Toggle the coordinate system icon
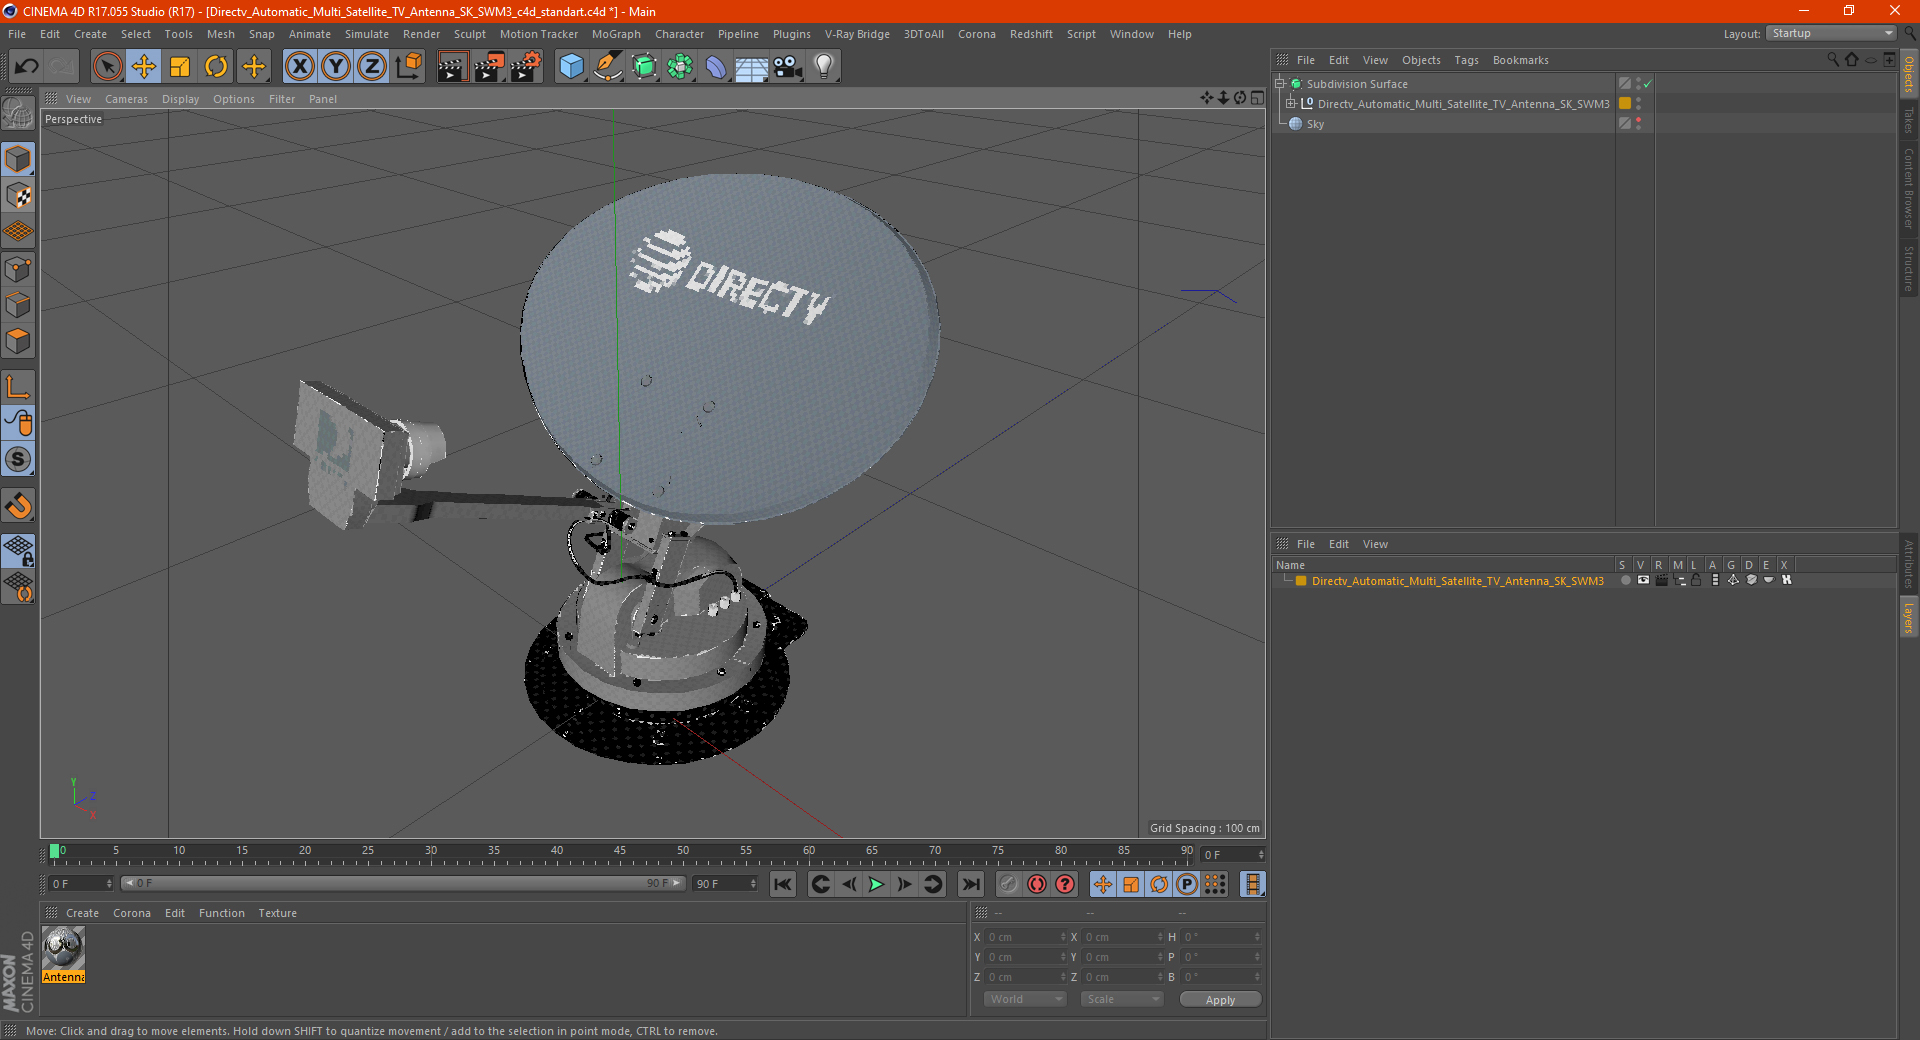Image resolution: width=1920 pixels, height=1040 pixels. pos(409,67)
